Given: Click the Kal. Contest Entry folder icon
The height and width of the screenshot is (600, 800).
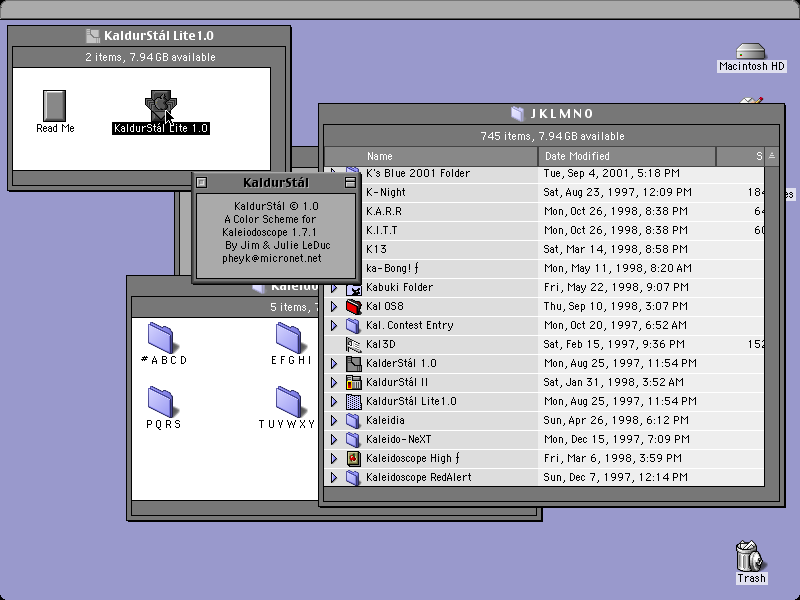Looking at the screenshot, I should (x=354, y=326).
